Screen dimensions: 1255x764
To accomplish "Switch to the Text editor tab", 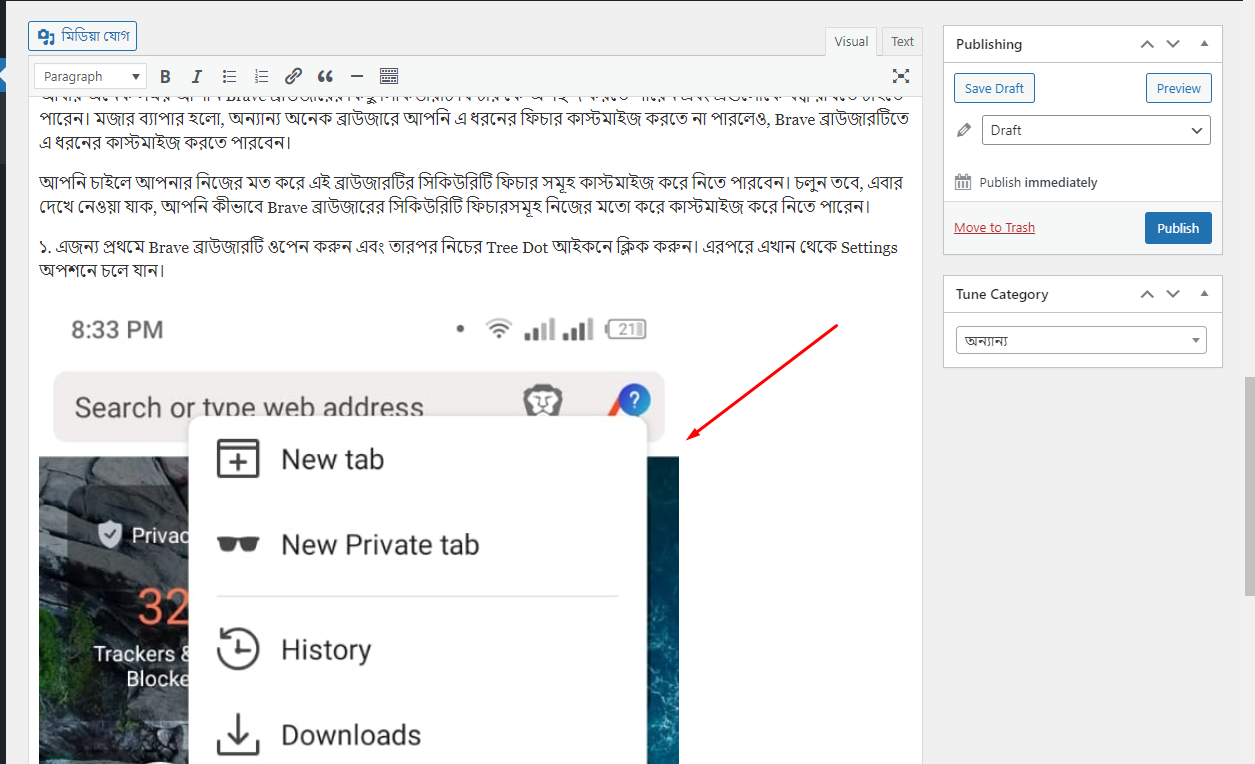I will pyautogui.click(x=901, y=41).
